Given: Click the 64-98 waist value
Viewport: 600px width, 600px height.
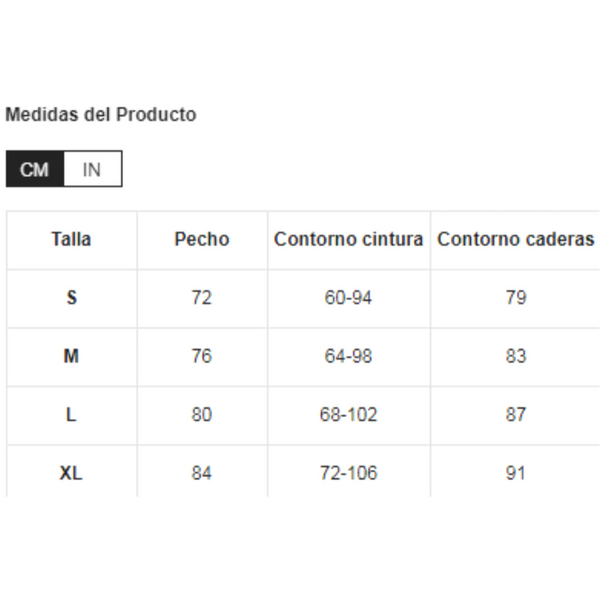Looking at the screenshot, I should coord(348,356).
